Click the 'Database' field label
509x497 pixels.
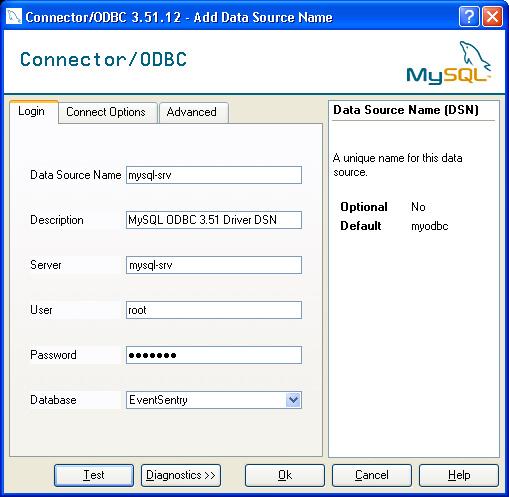(53, 400)
